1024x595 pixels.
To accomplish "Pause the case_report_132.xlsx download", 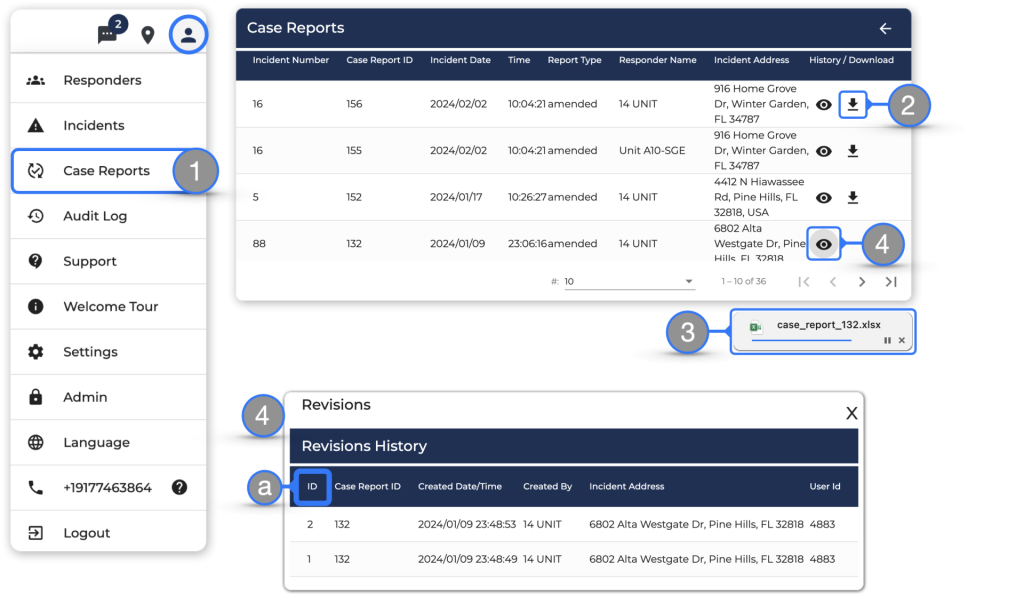I will [x=887, y=340].
